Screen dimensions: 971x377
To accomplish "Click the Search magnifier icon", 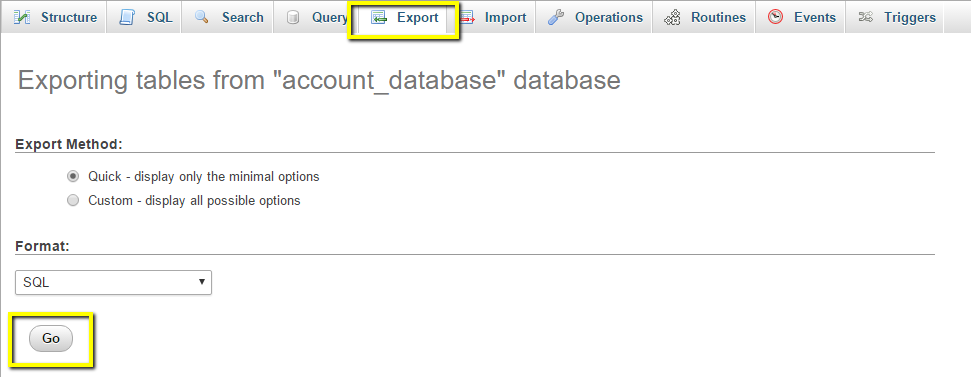I will tap(201, 17).
